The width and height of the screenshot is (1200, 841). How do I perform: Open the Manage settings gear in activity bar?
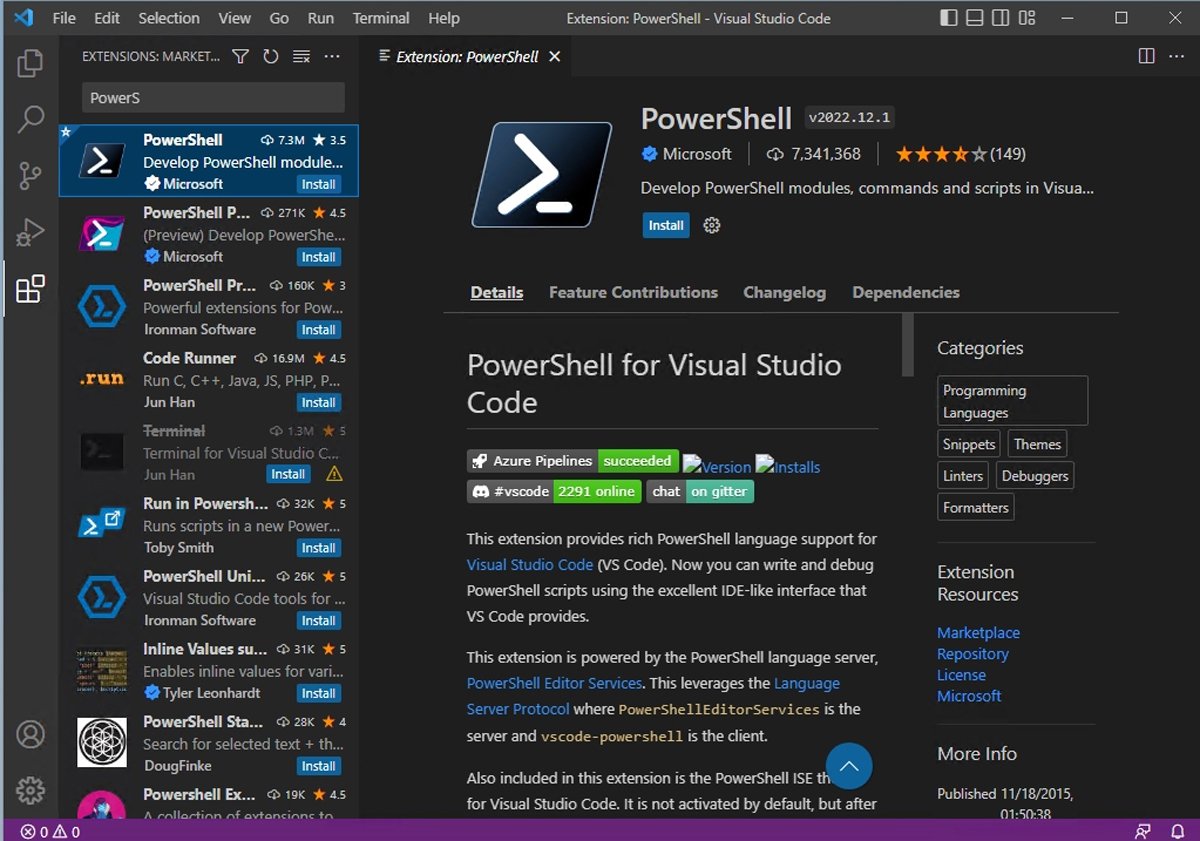(30, 790)
